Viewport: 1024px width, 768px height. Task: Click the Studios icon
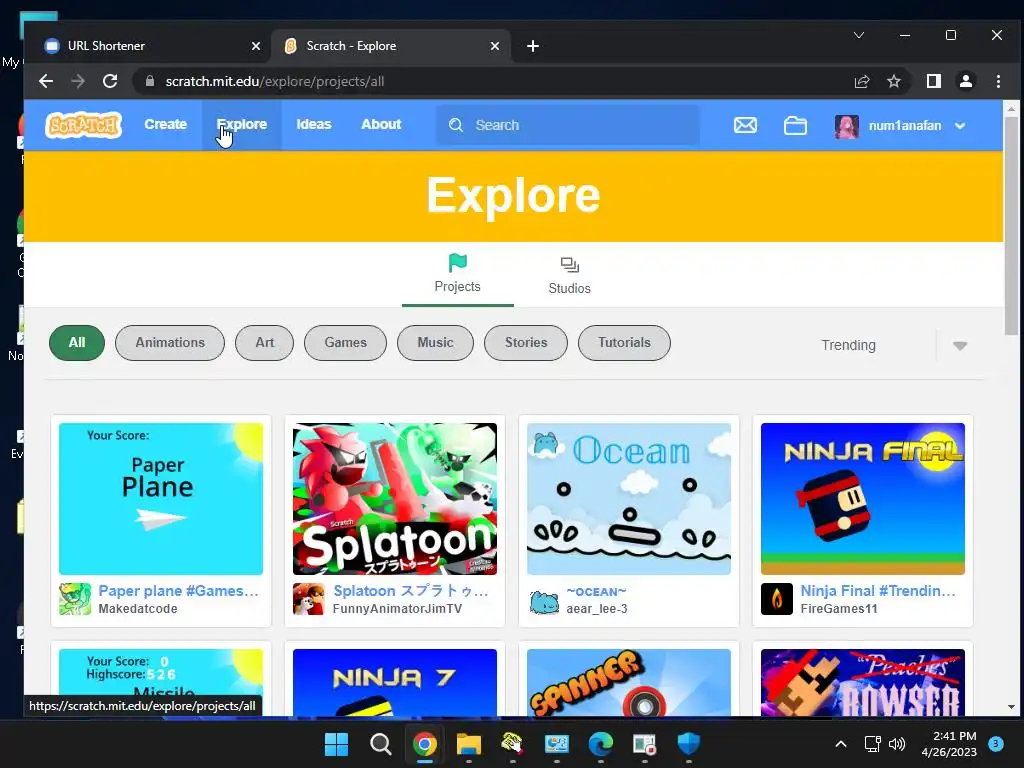[569, 264]
